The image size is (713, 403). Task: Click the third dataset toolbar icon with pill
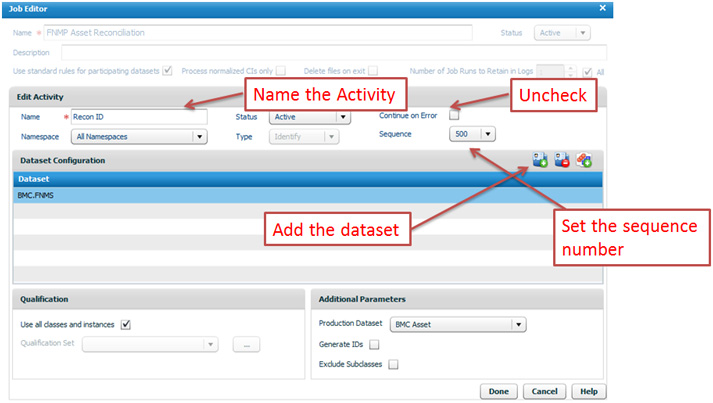coord(585,160)
